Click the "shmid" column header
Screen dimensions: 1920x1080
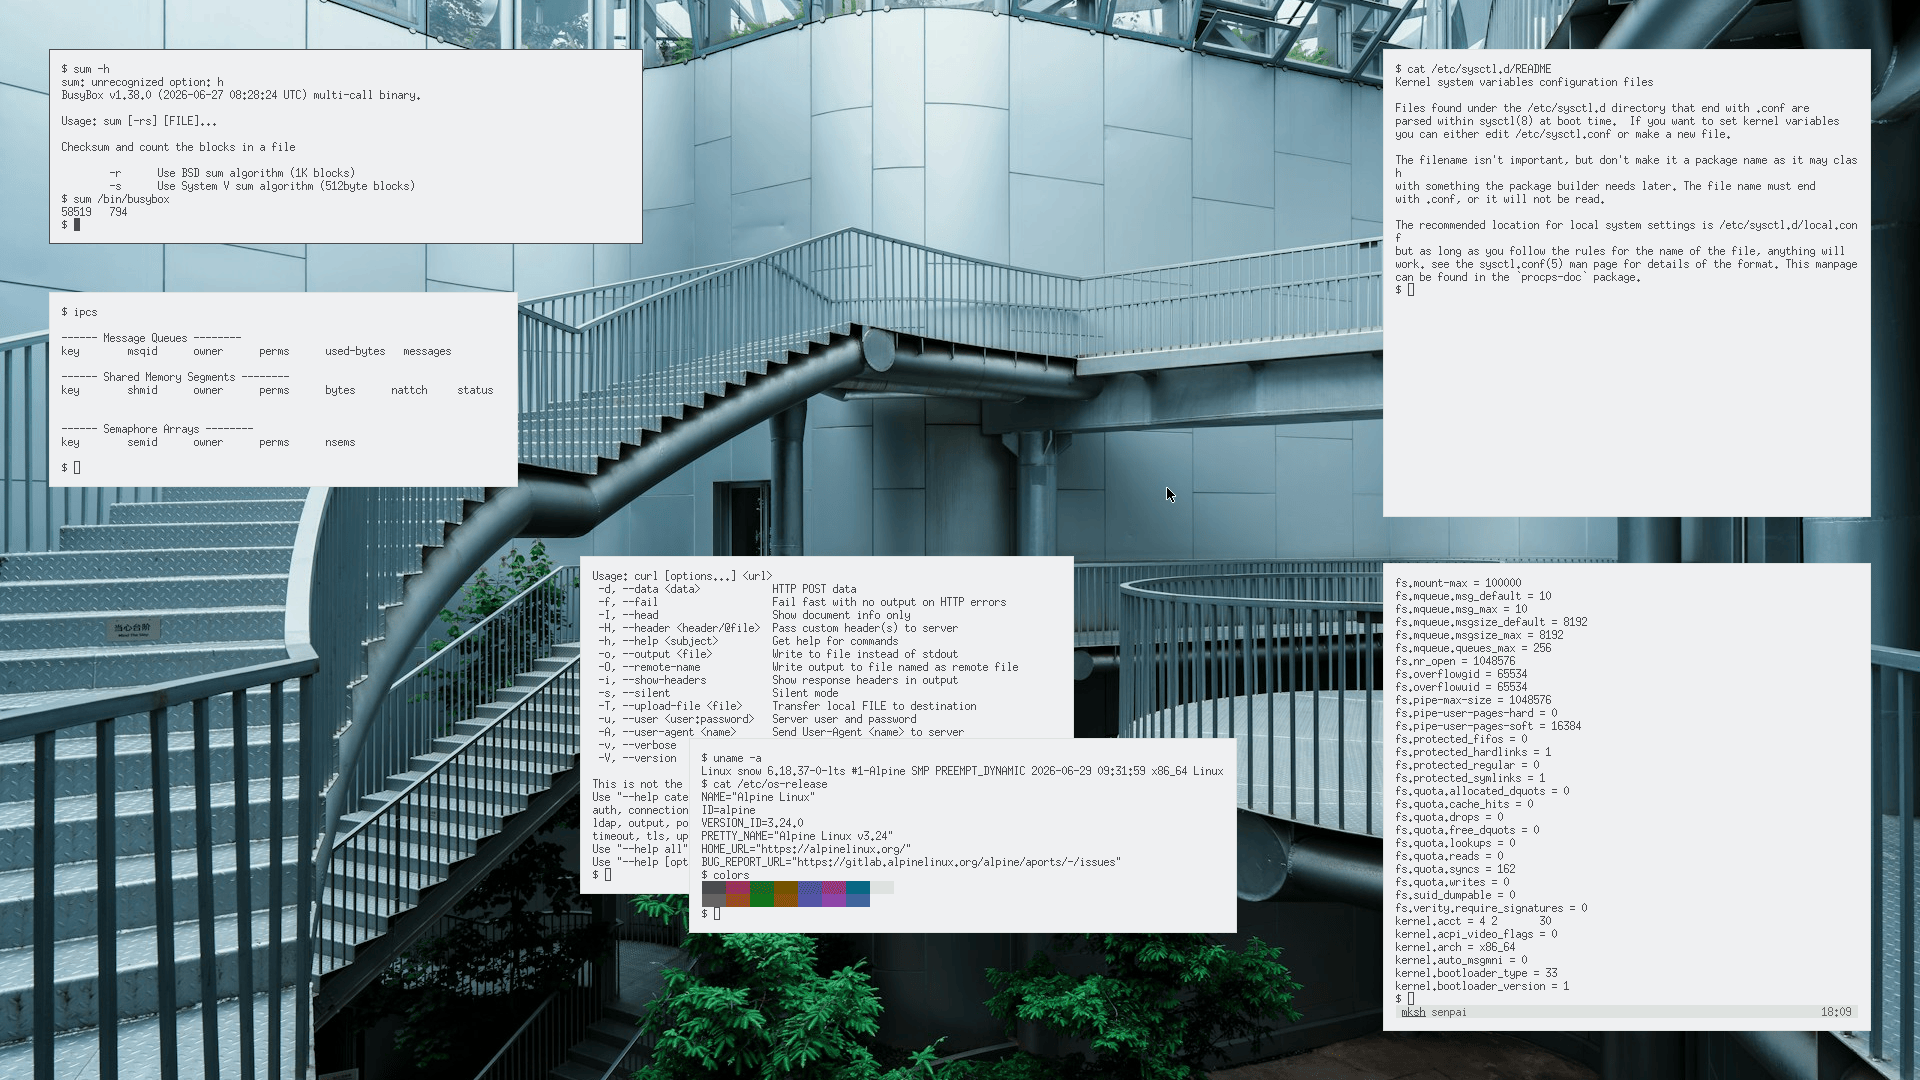point(142,390)
